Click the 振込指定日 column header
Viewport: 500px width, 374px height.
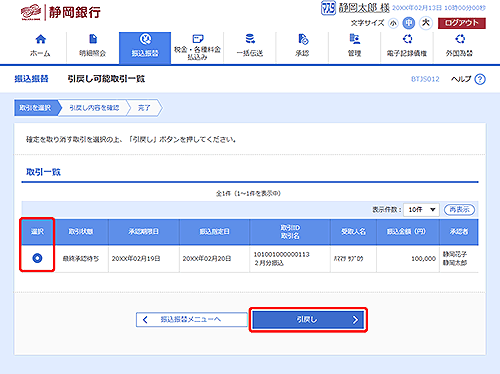pyautogui.click(x=214, y=232)
